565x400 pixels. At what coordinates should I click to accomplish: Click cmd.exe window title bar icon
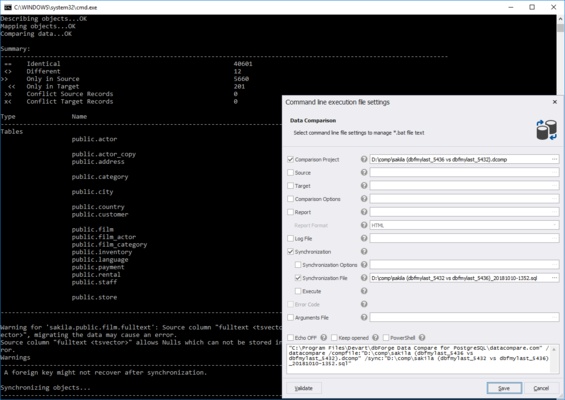[8, 7]
